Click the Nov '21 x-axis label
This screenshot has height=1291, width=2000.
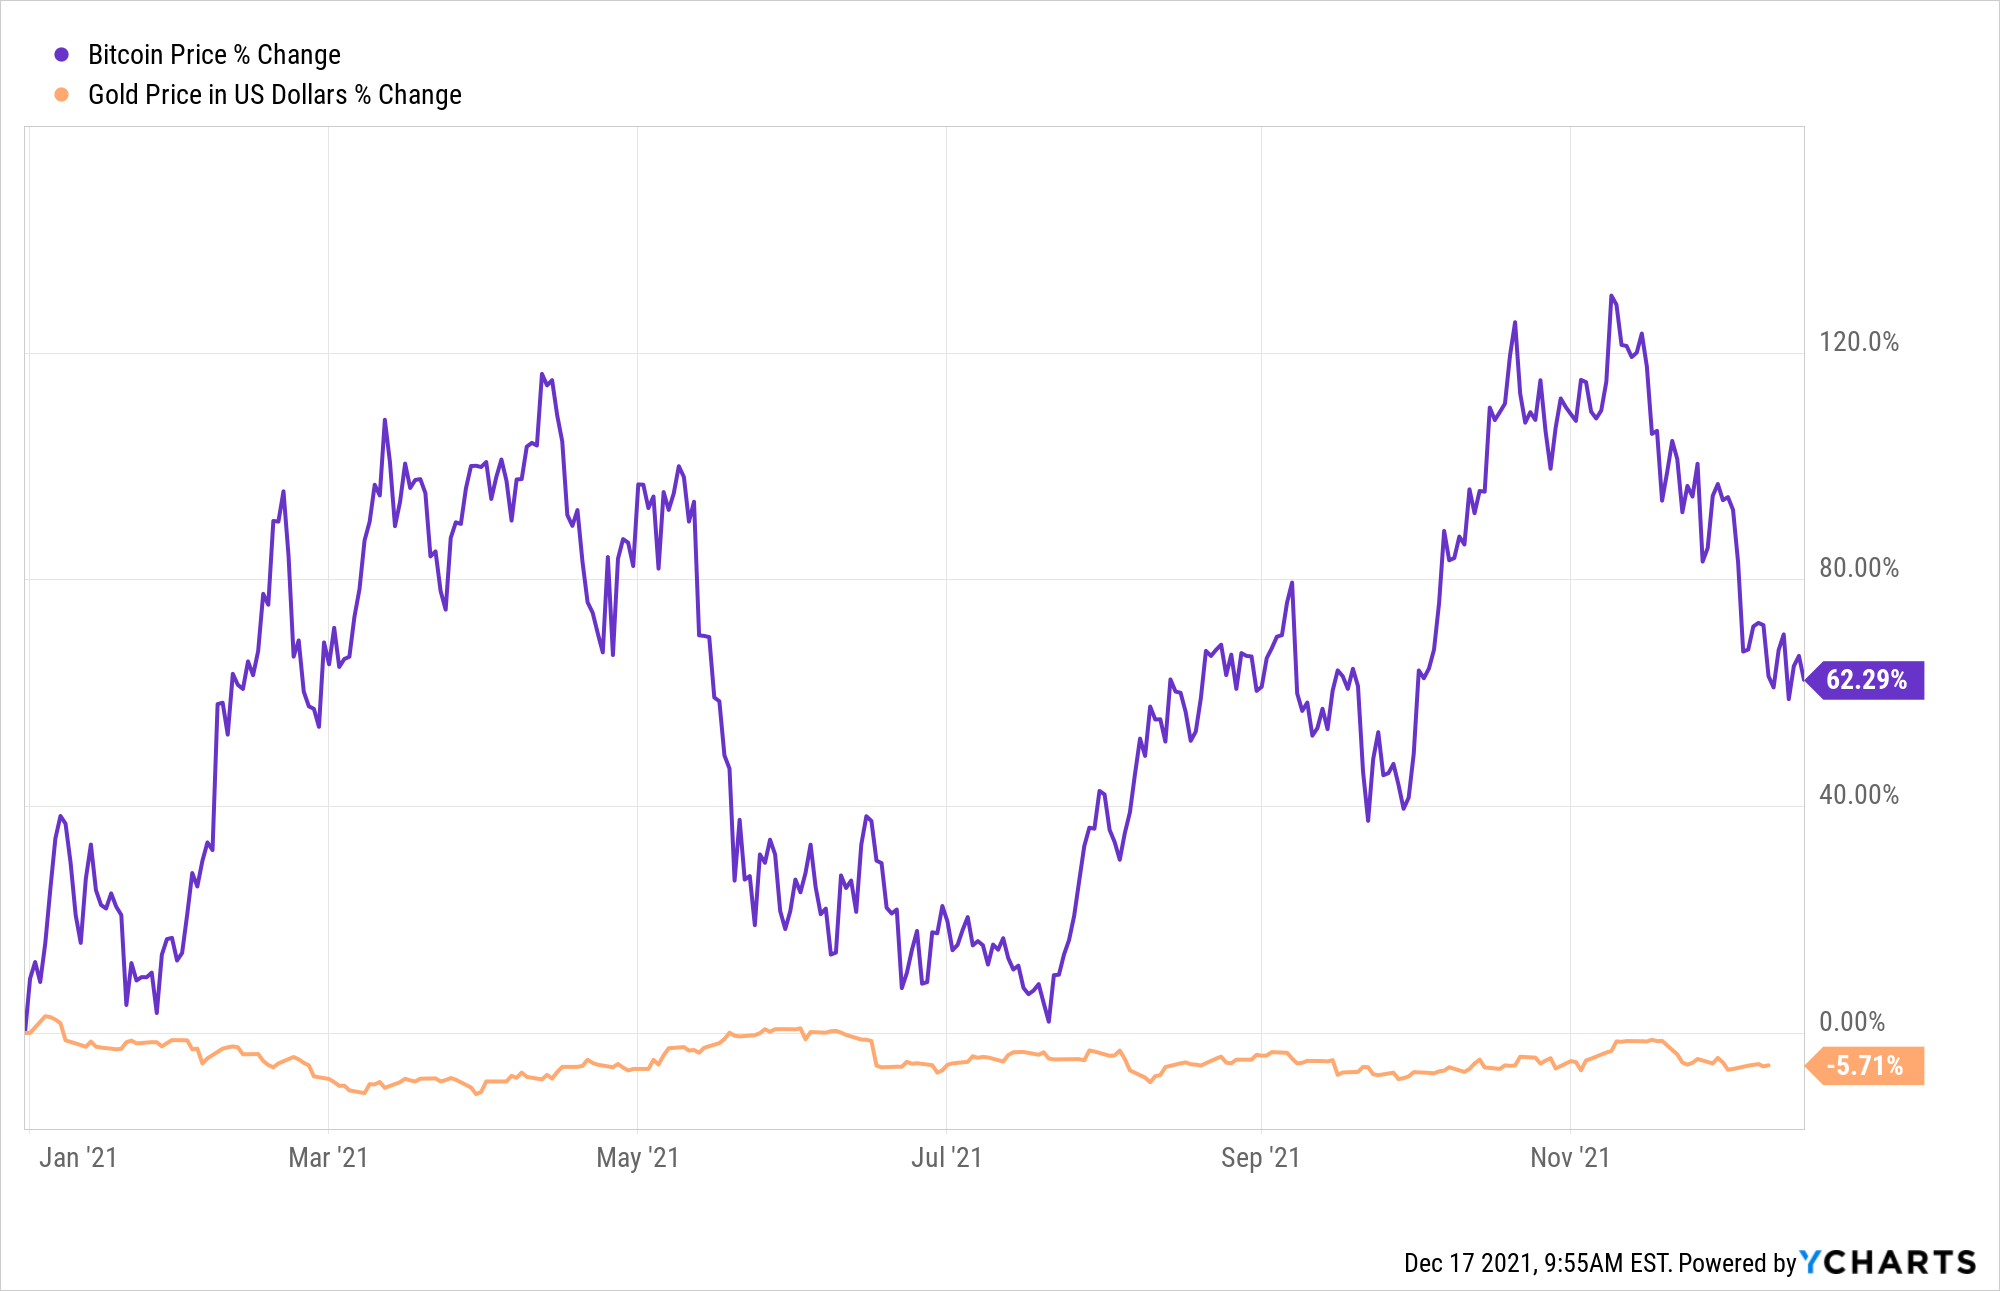point(1570,1158)
